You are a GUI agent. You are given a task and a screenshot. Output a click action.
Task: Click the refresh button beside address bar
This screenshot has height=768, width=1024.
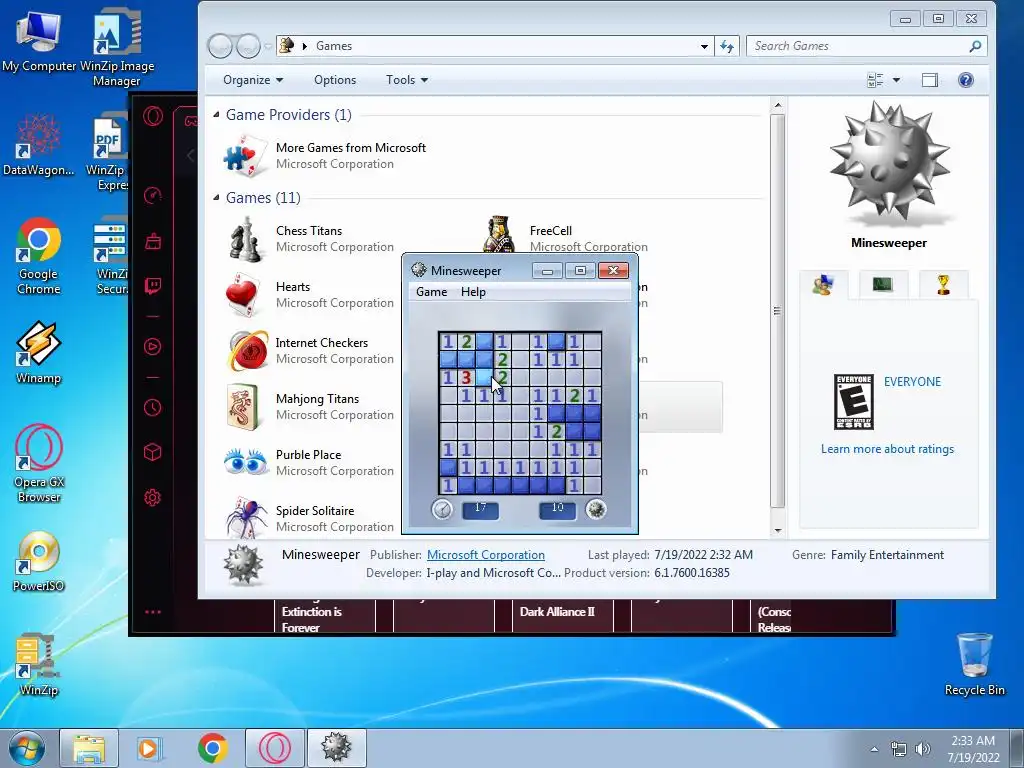point(727,46)
